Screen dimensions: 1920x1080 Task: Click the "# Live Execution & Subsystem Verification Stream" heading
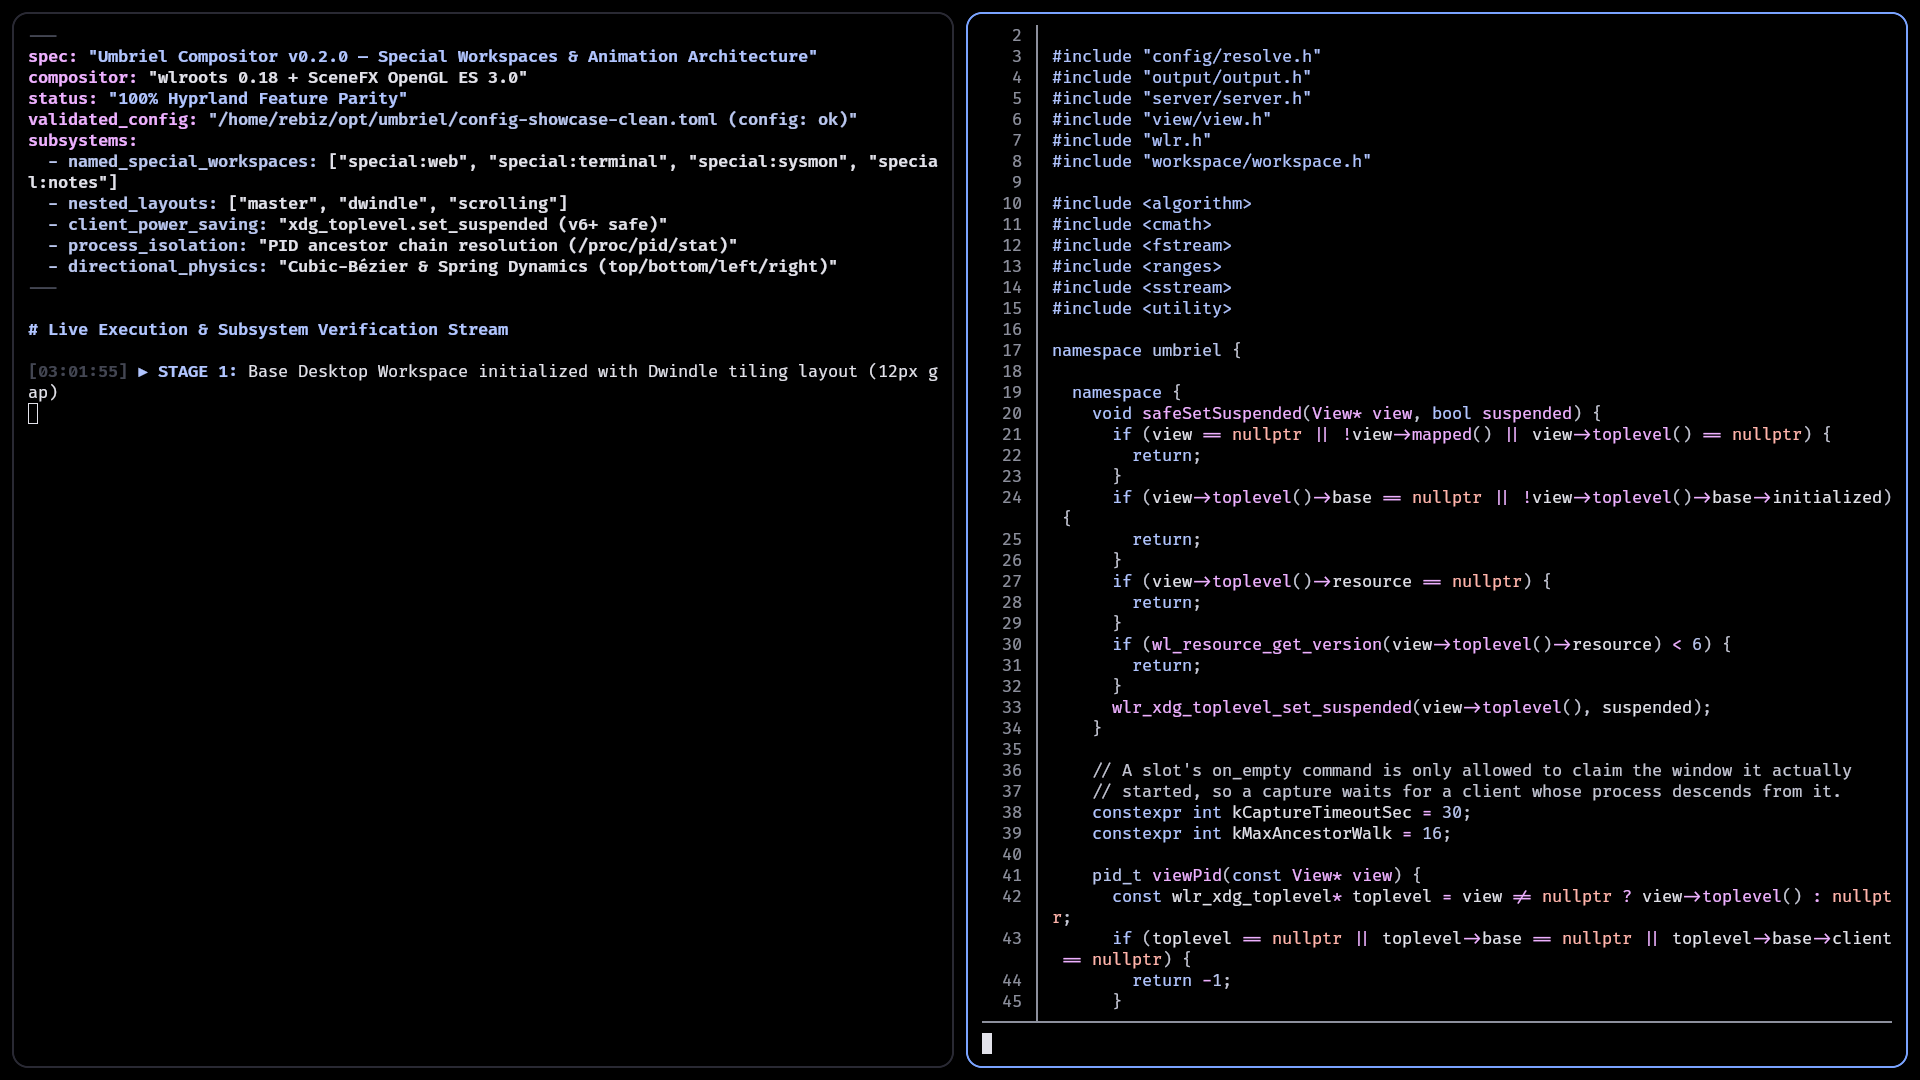tap(268, 330)
